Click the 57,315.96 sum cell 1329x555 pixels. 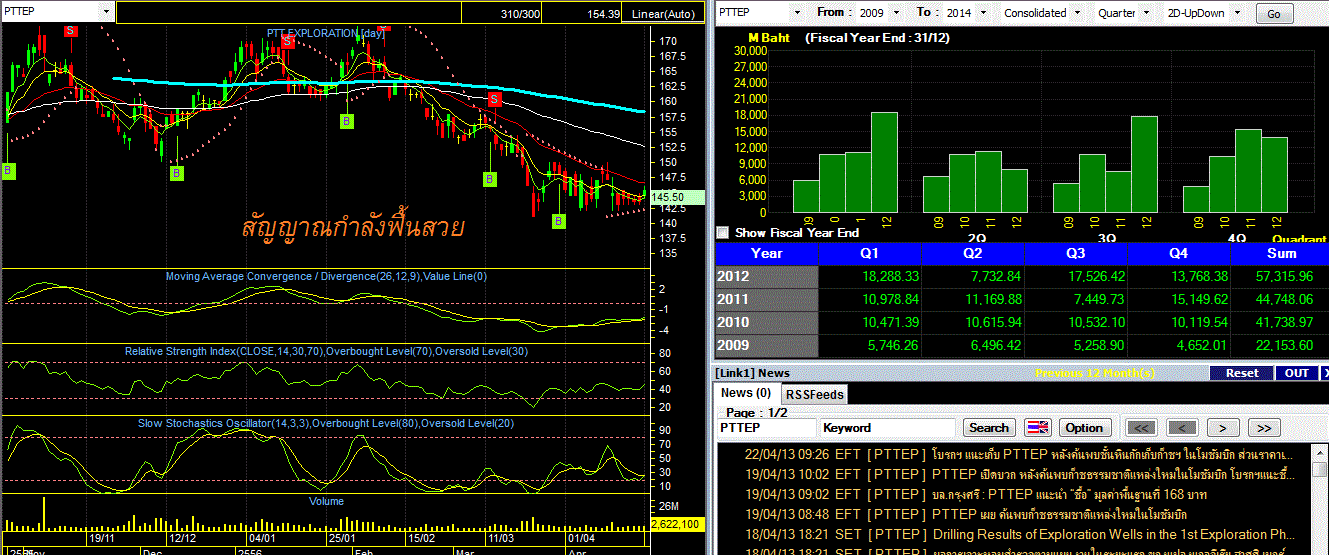[x=1280, y=276]
